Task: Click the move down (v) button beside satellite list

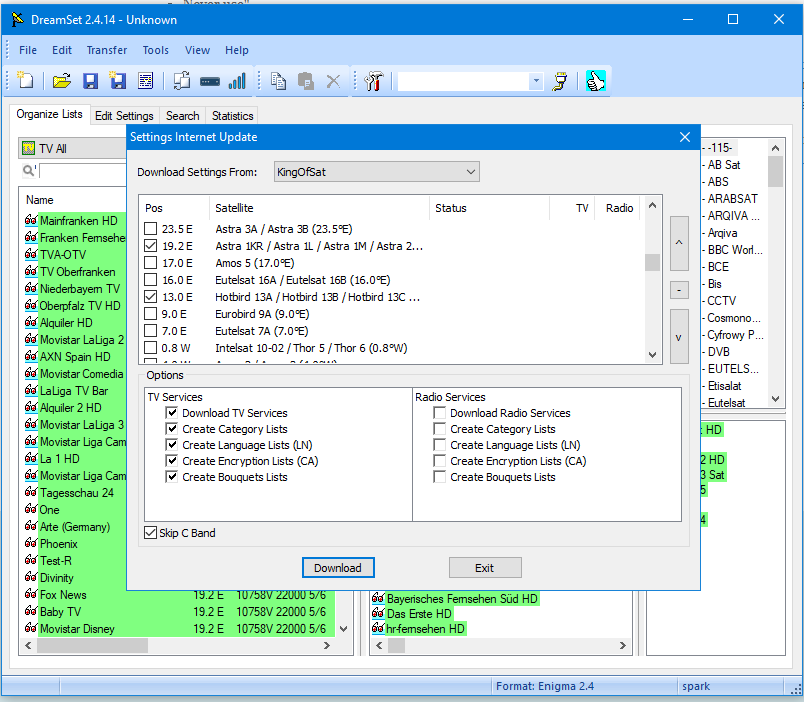Action: [x=679, y=336]
